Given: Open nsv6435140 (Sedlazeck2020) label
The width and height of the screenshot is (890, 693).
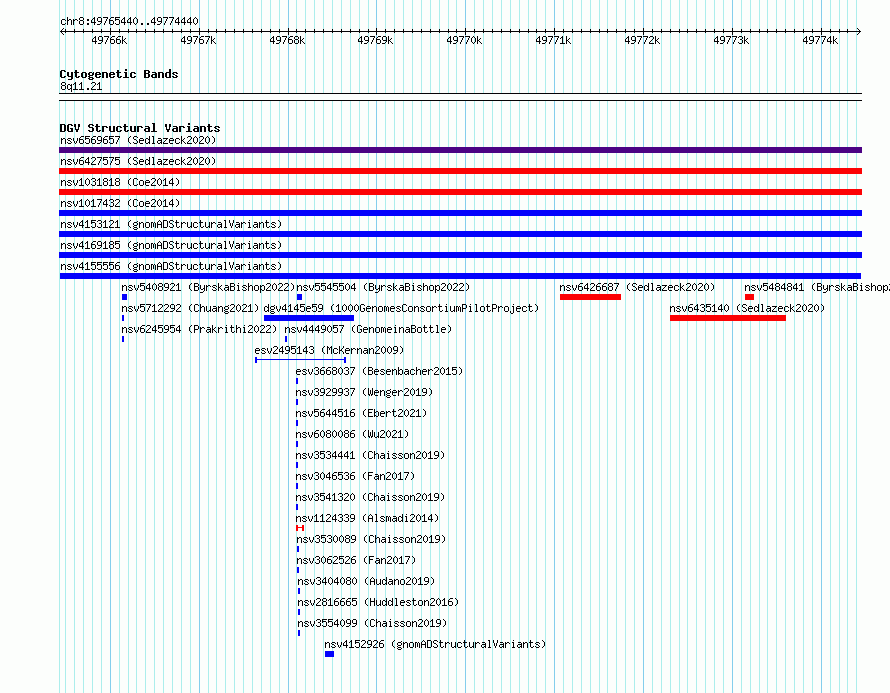Looking at the screenshot, I should (x=748, y=308).
